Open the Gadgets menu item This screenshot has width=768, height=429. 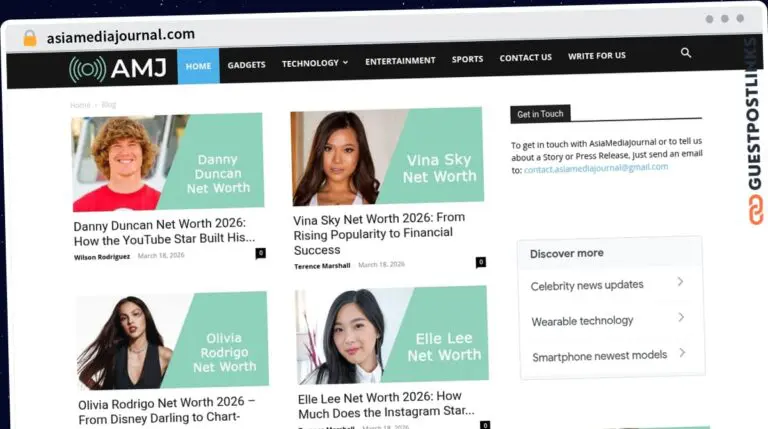[246, 64]
